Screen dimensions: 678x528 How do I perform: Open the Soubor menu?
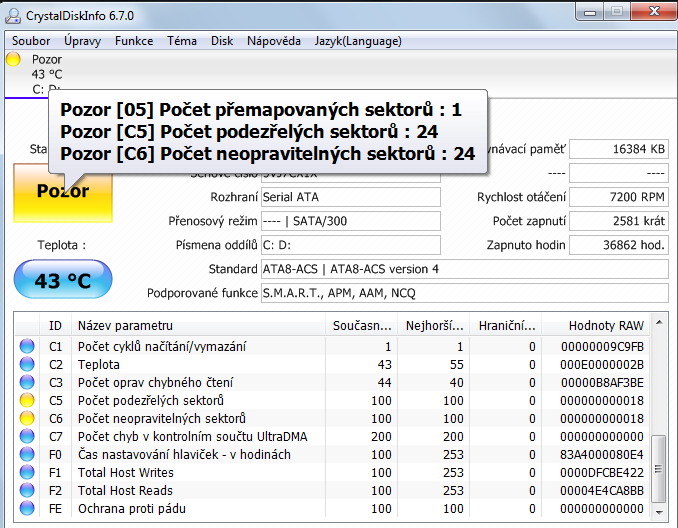click(29, 41)
